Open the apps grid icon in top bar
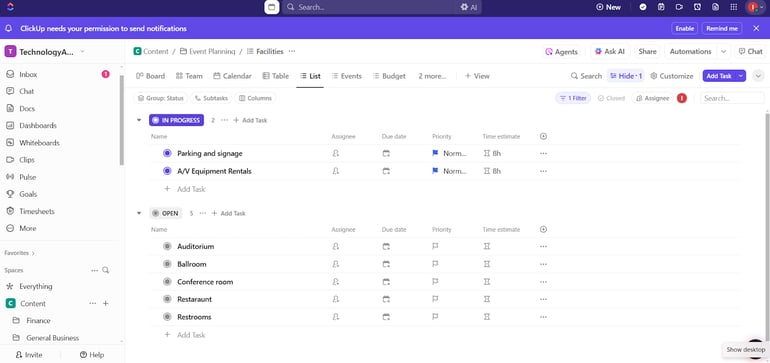Screen dimensions: 770x363 click(734, 7)
